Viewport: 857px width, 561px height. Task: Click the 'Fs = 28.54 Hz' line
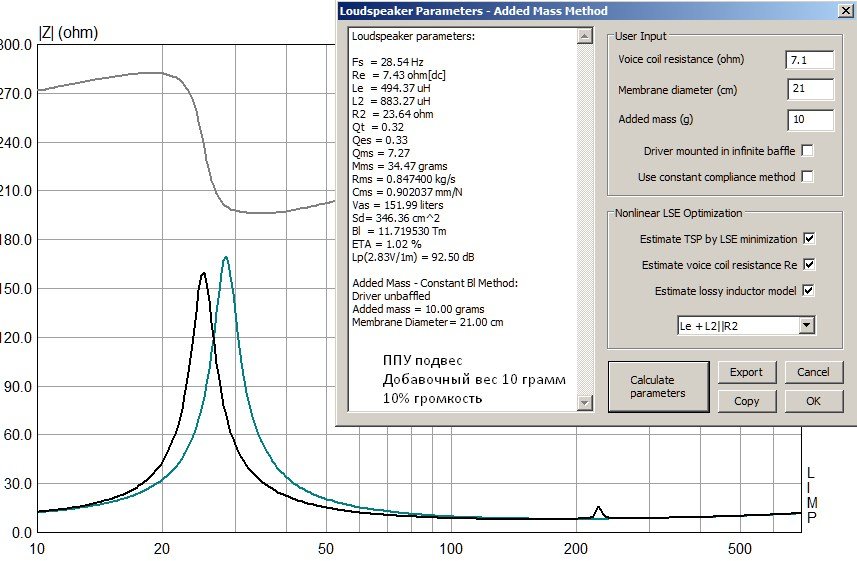tap(388, 62)
